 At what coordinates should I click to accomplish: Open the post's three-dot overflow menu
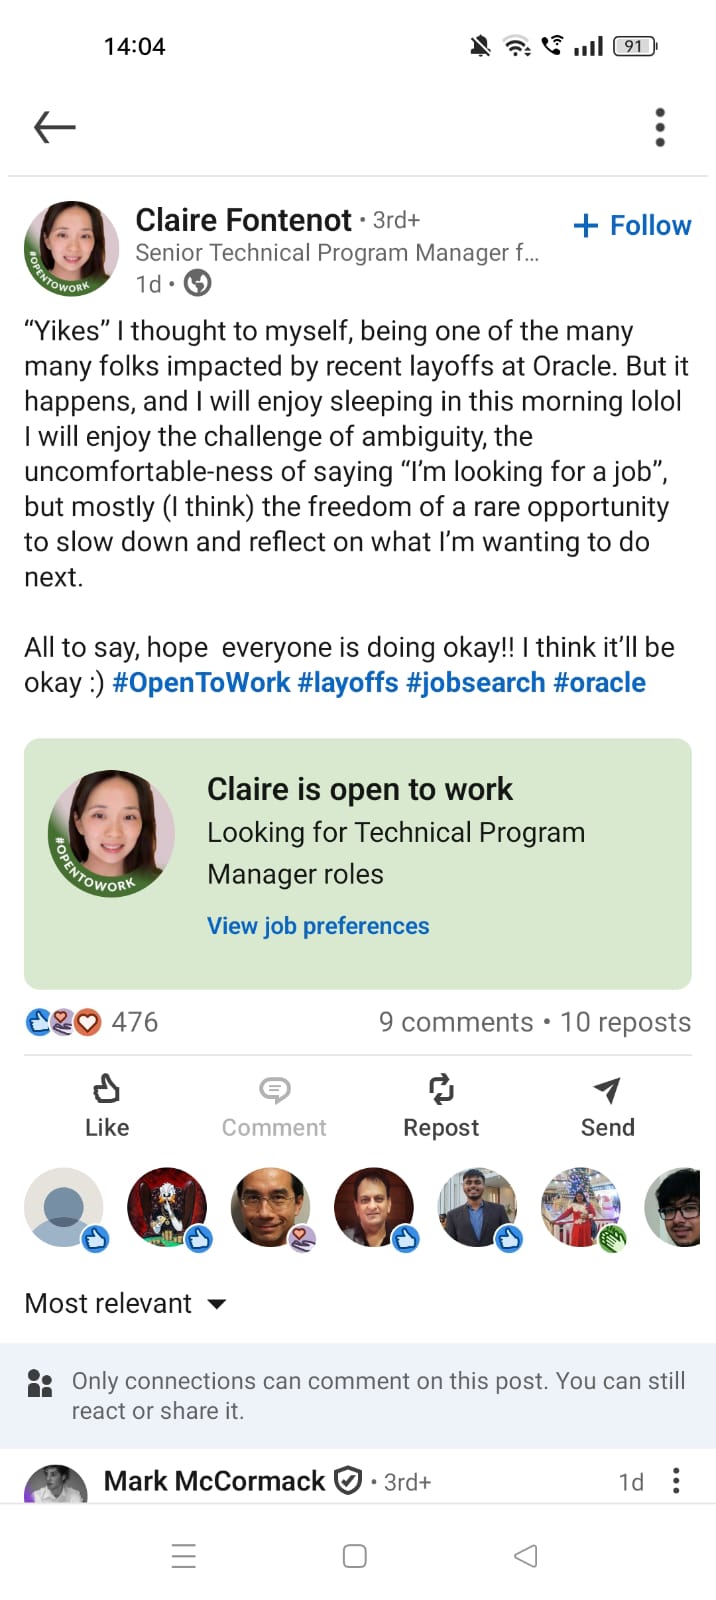tap(660, 127)
